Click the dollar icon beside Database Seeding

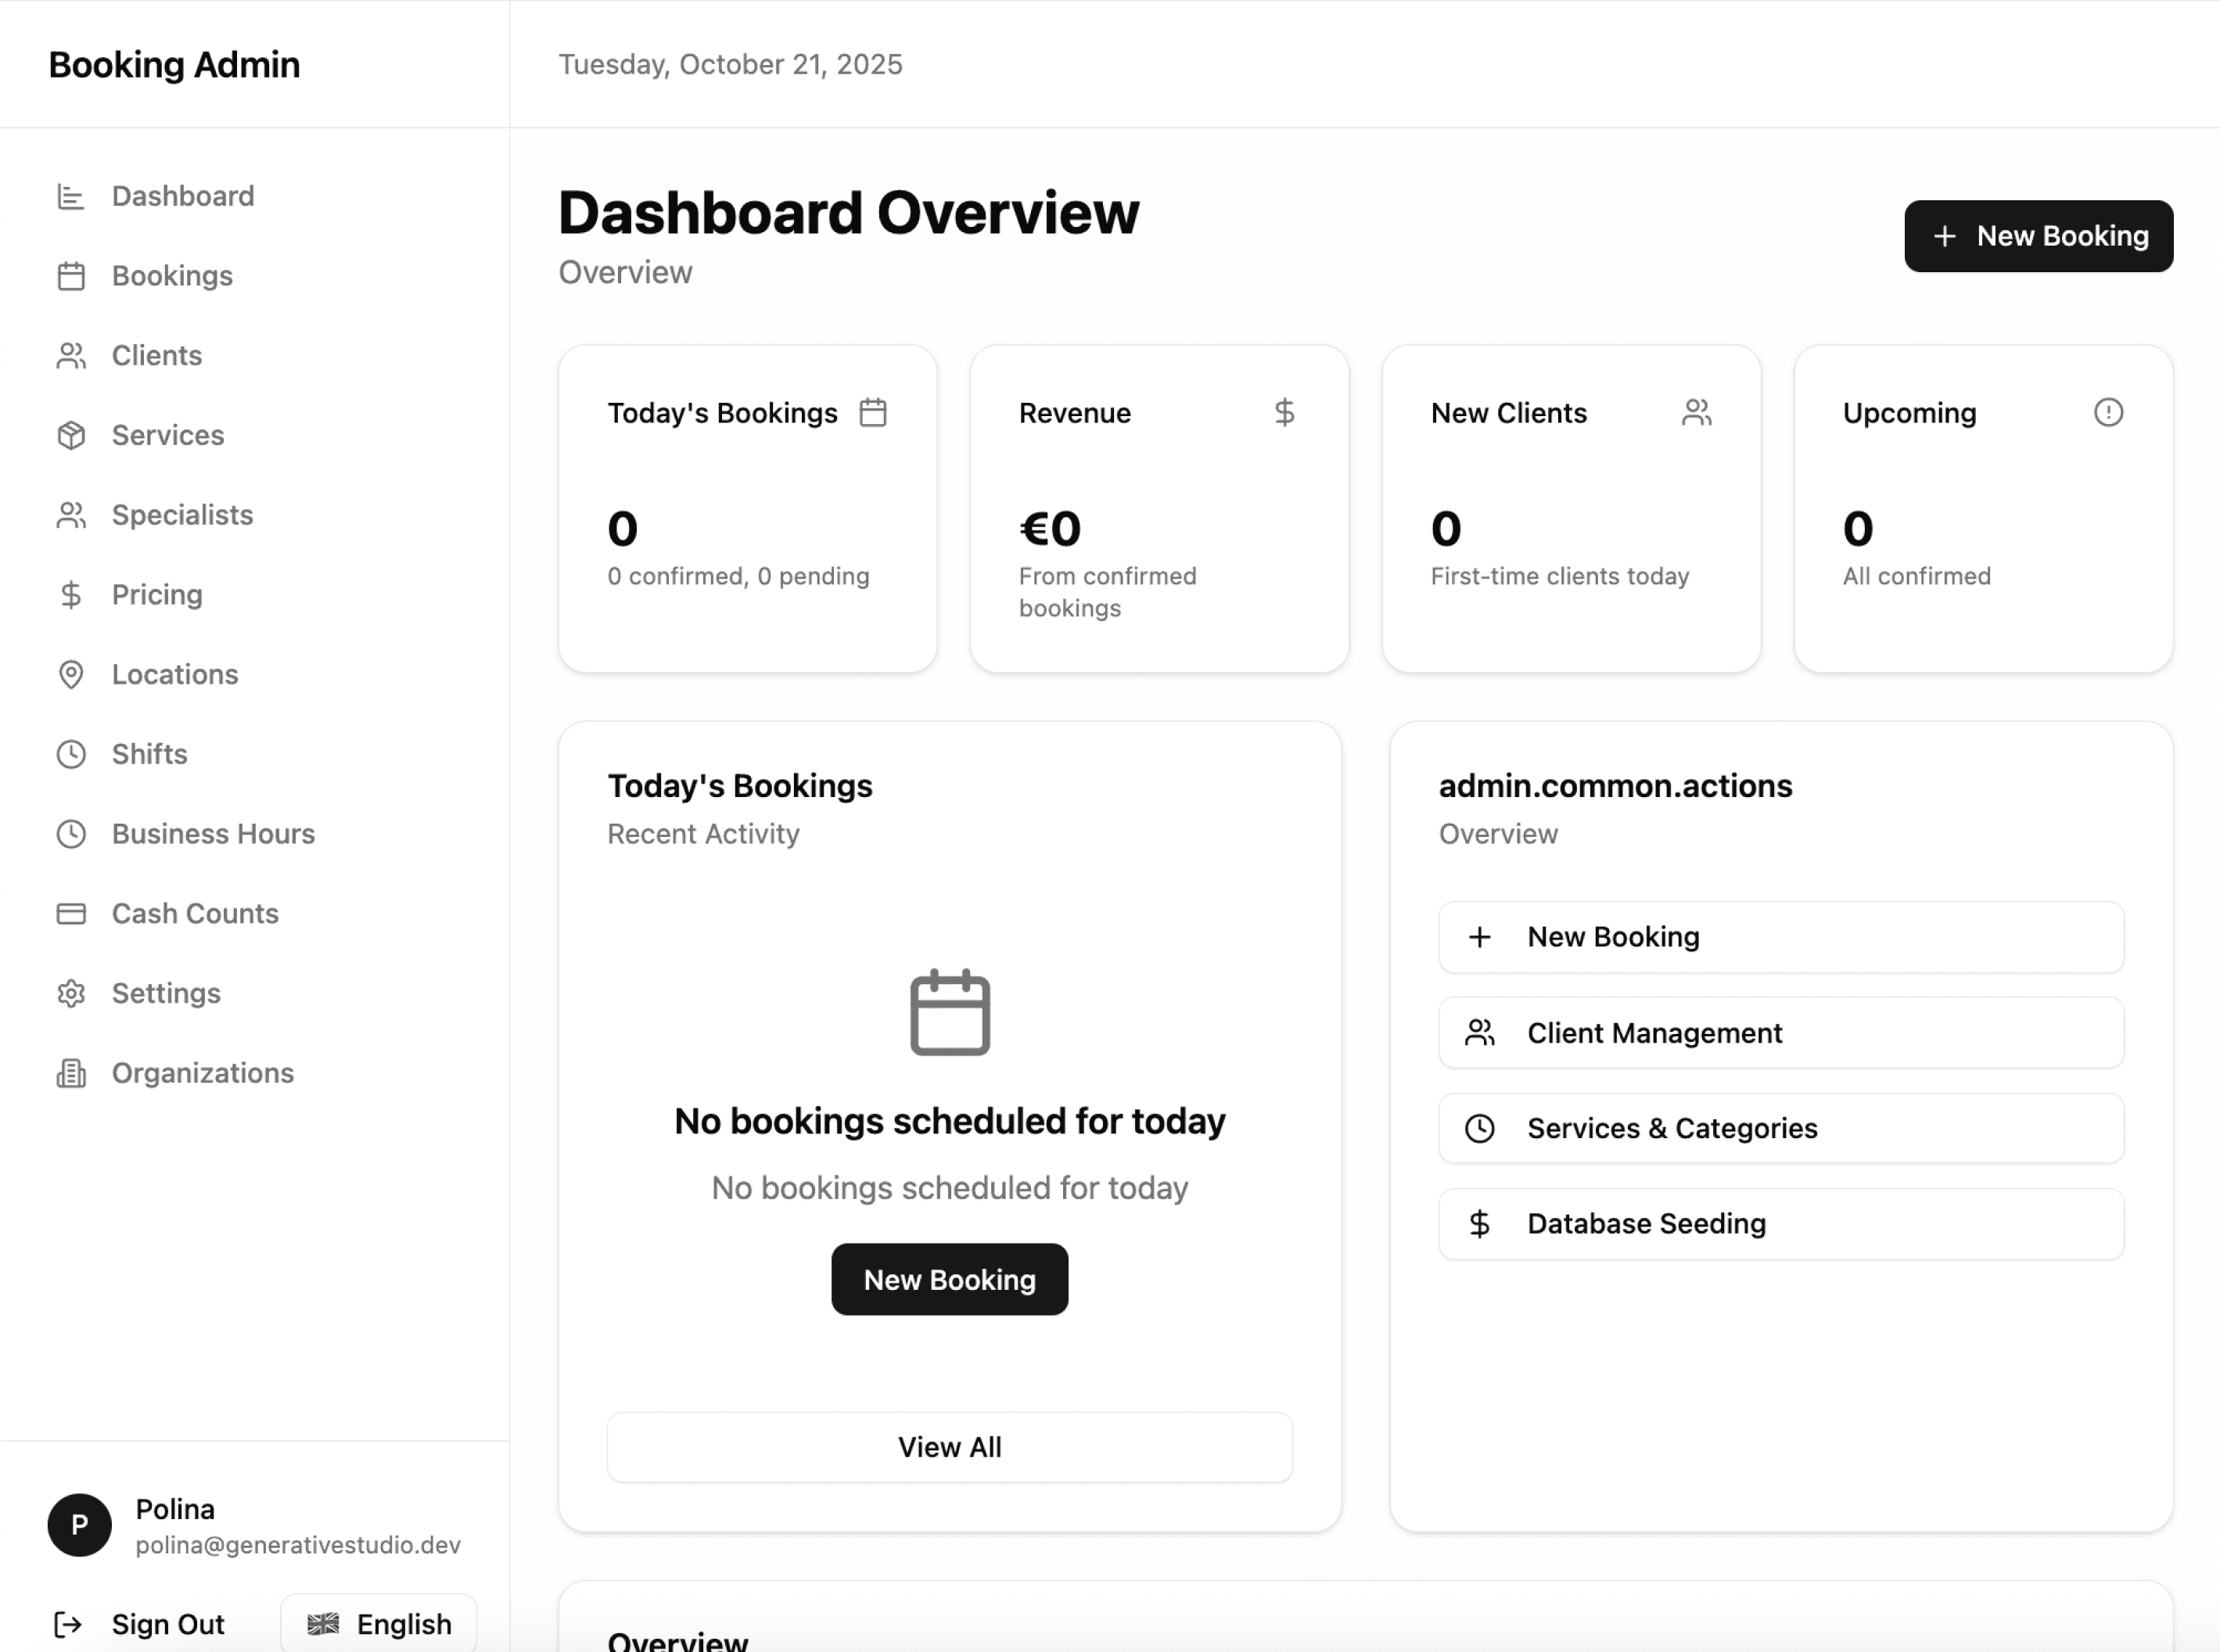click(1480, 1224)
